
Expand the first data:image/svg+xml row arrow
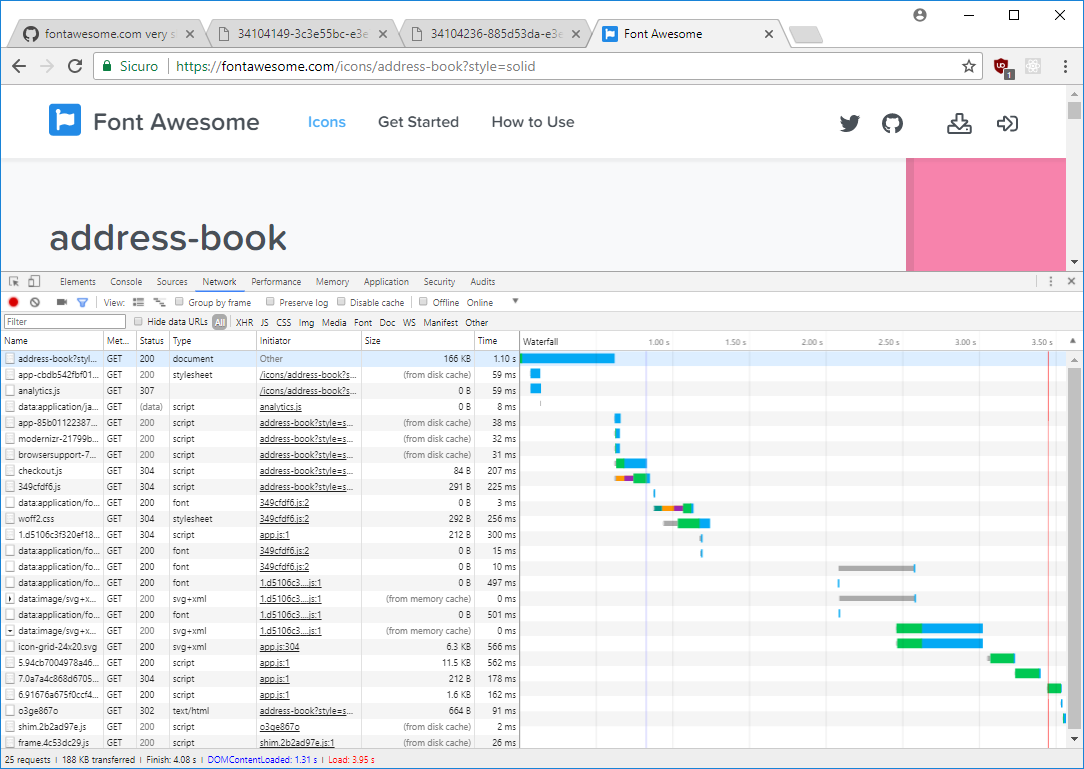pos(10,599)
